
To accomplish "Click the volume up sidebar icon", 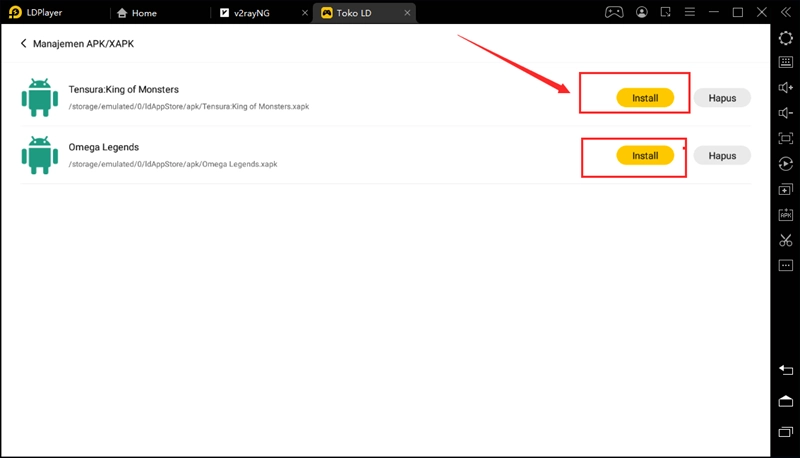I will [786, 88].
